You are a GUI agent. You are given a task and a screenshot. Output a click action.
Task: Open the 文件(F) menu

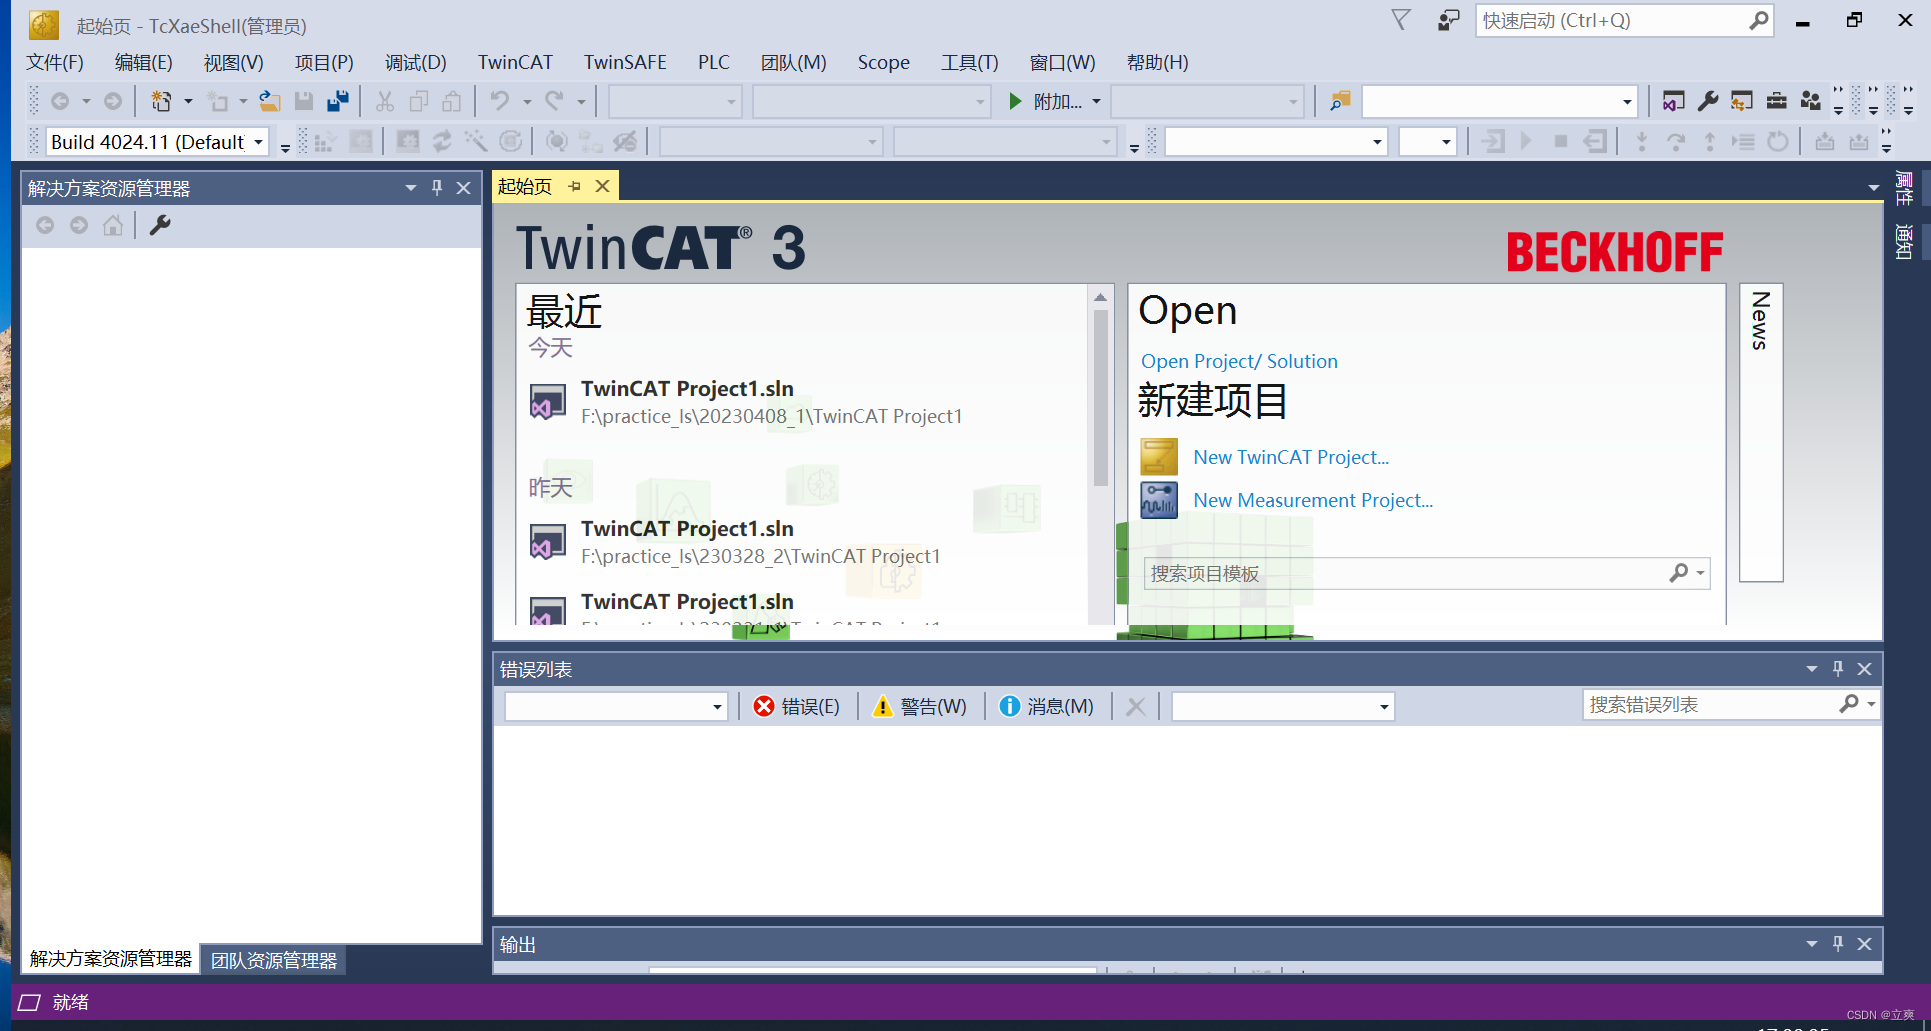(55, 62)
